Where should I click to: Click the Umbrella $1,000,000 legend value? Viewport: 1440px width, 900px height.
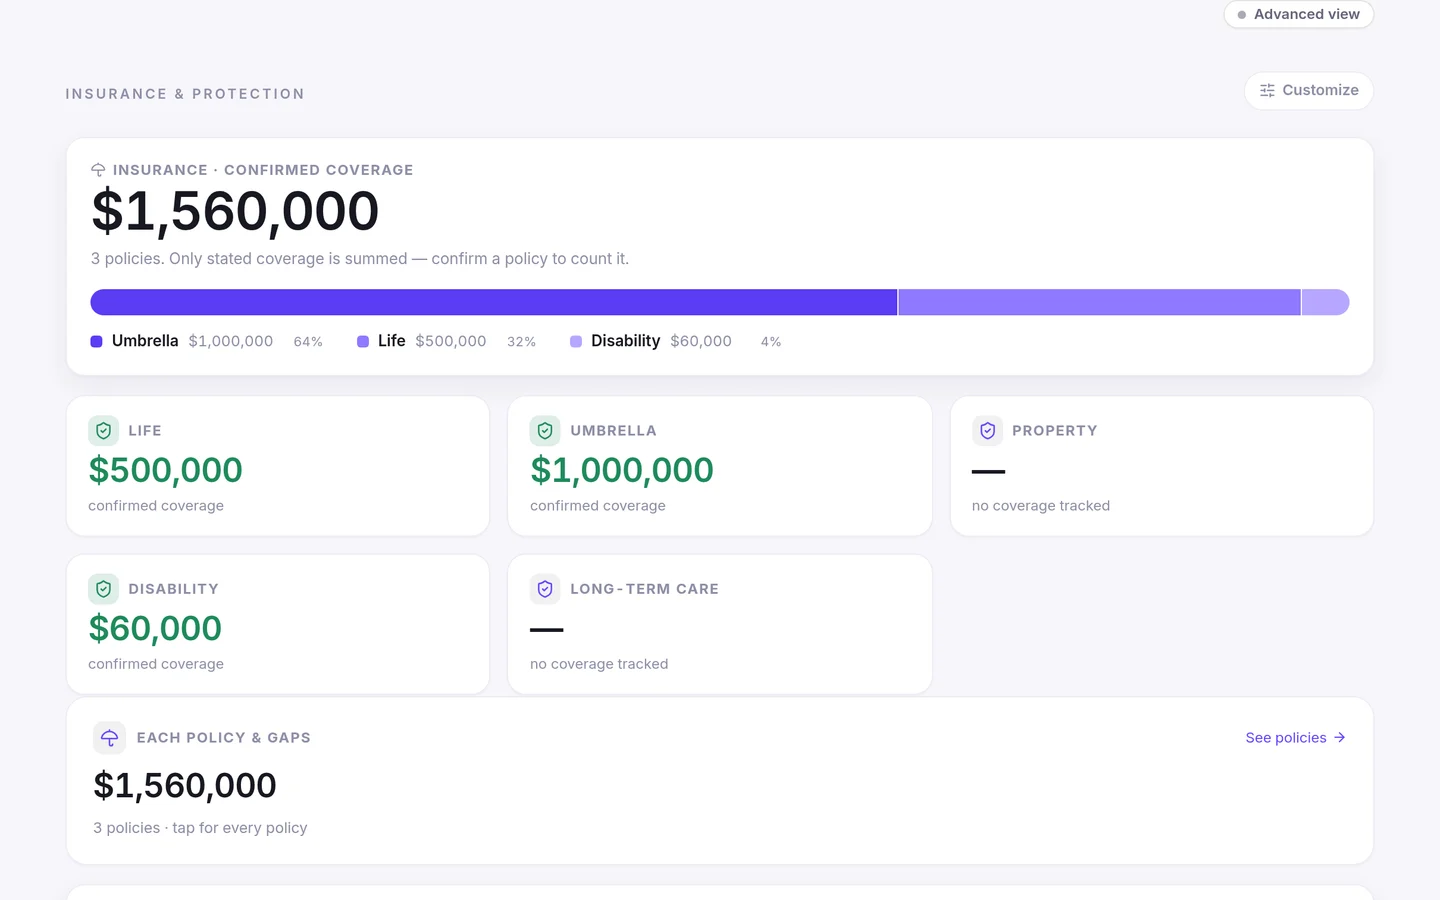(x=231, y=341)
